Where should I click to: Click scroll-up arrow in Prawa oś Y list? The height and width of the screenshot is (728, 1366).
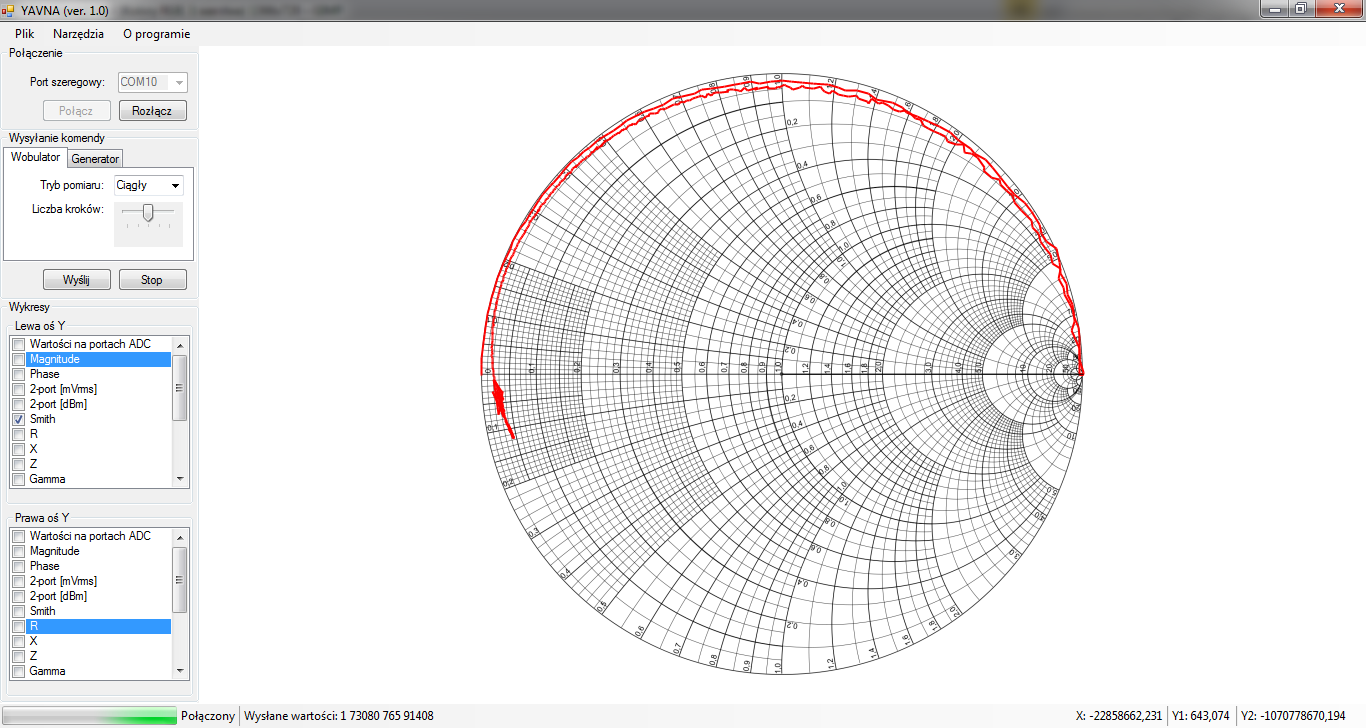point(180,536)
